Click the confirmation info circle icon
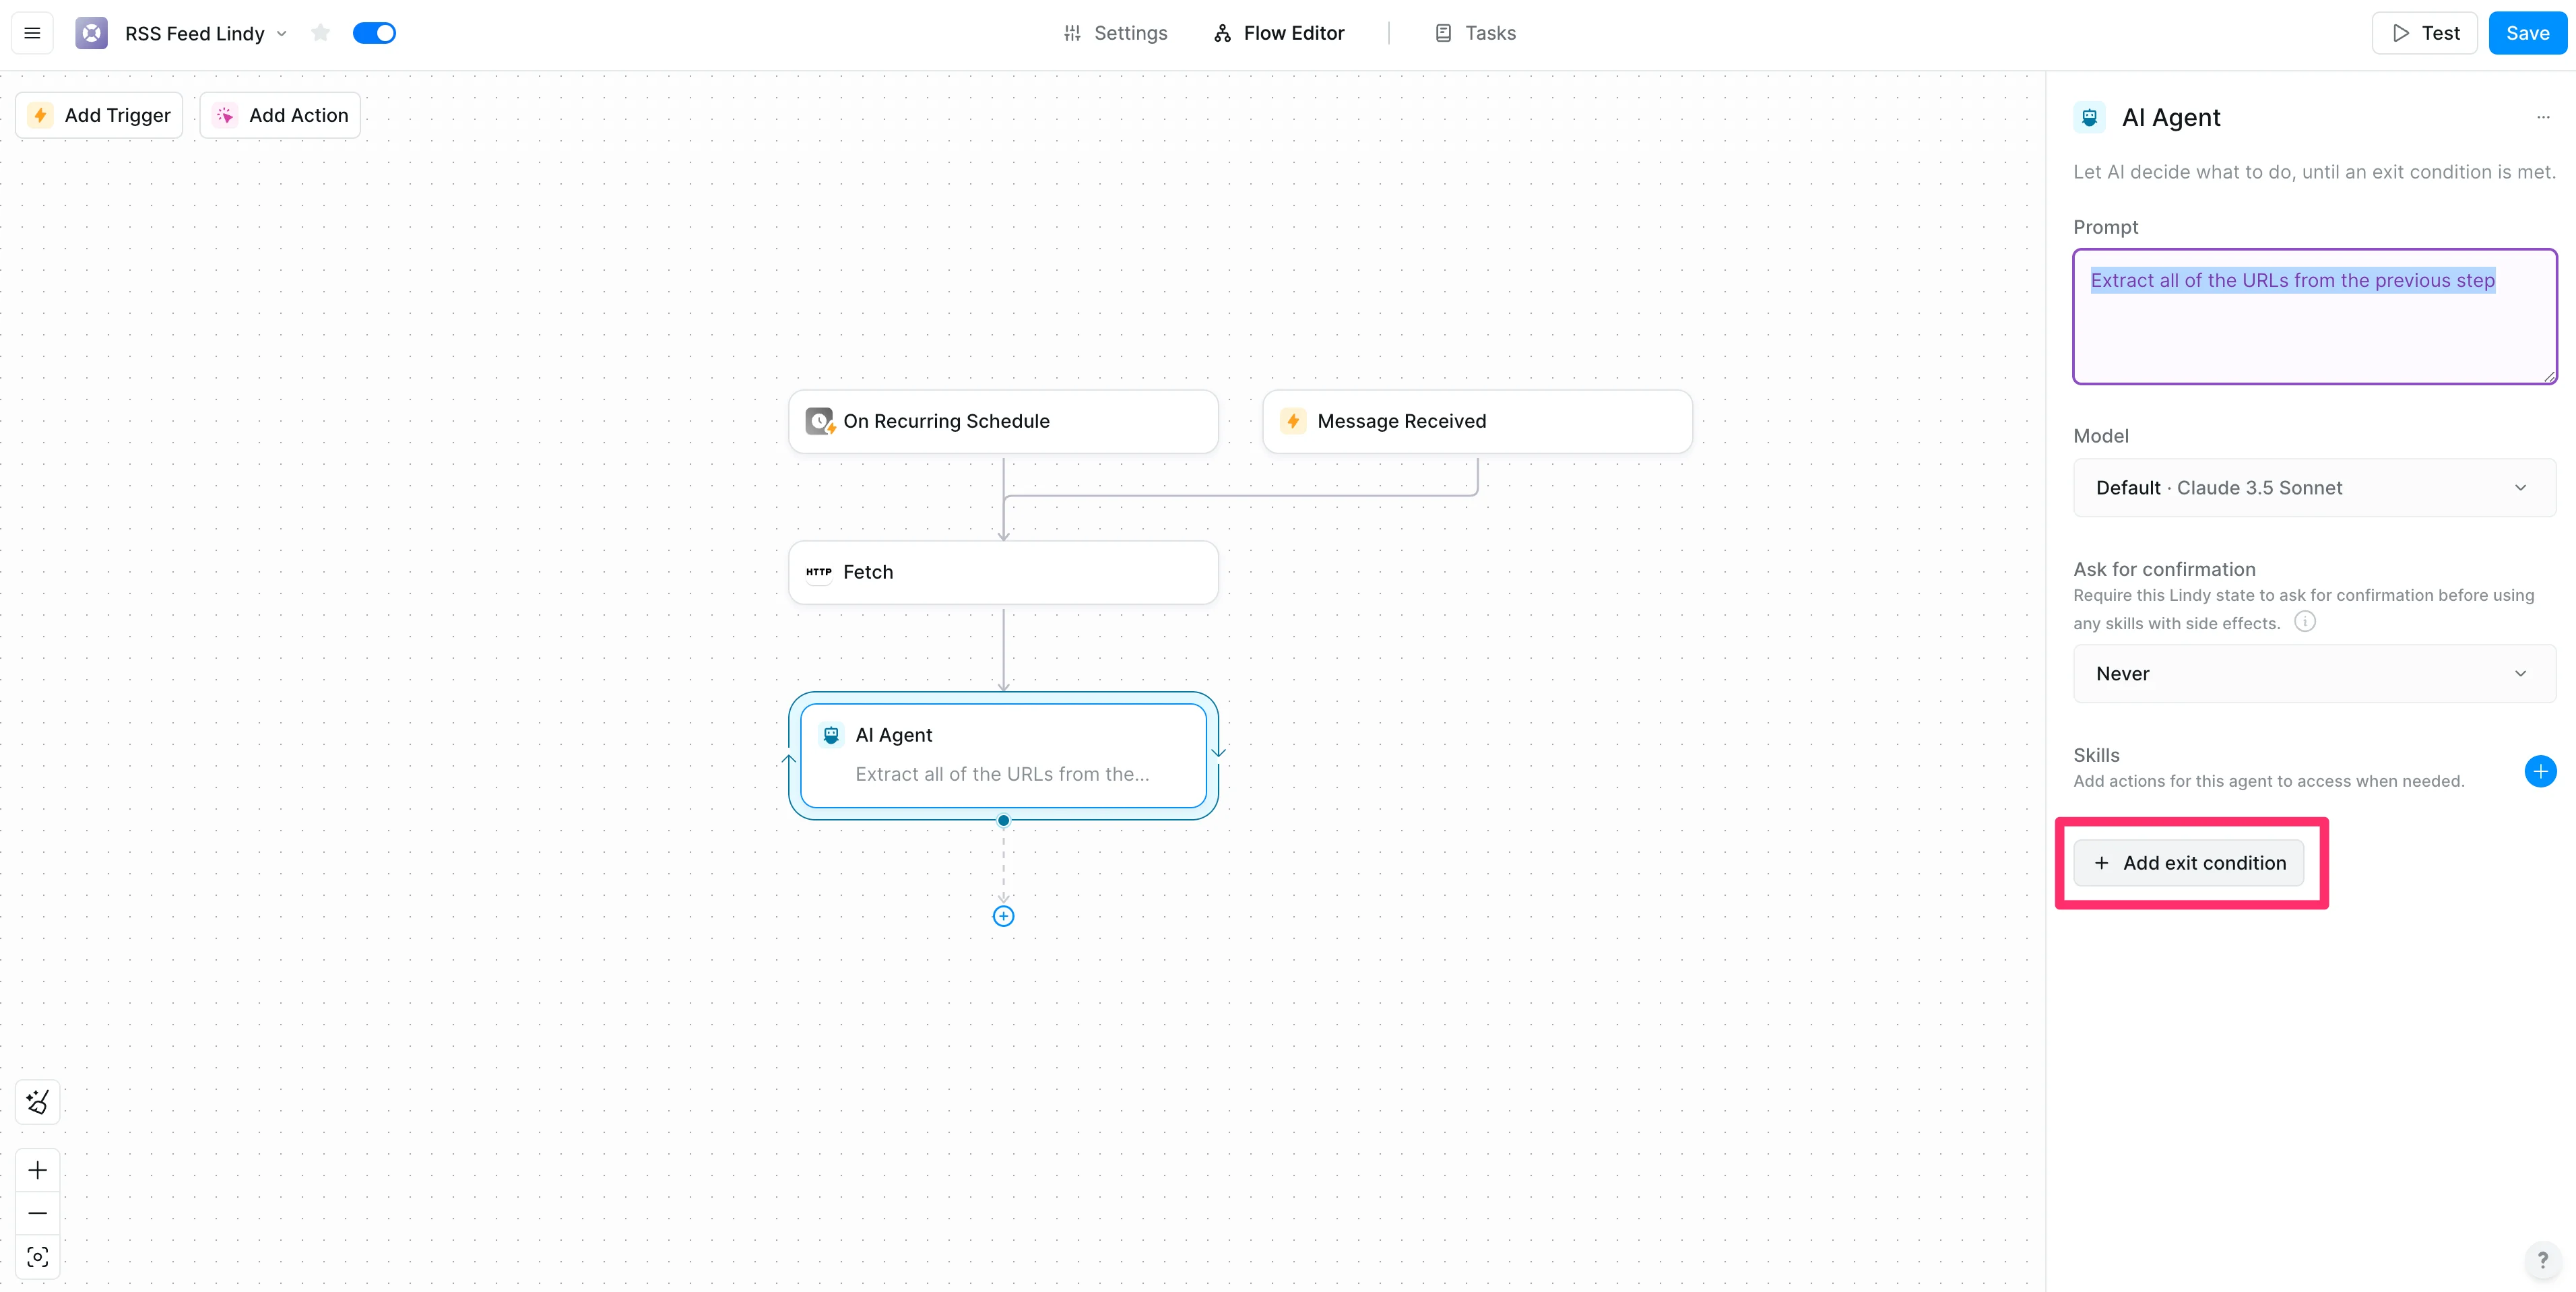This screenshot has height=1292, width=2576. 2304,622
